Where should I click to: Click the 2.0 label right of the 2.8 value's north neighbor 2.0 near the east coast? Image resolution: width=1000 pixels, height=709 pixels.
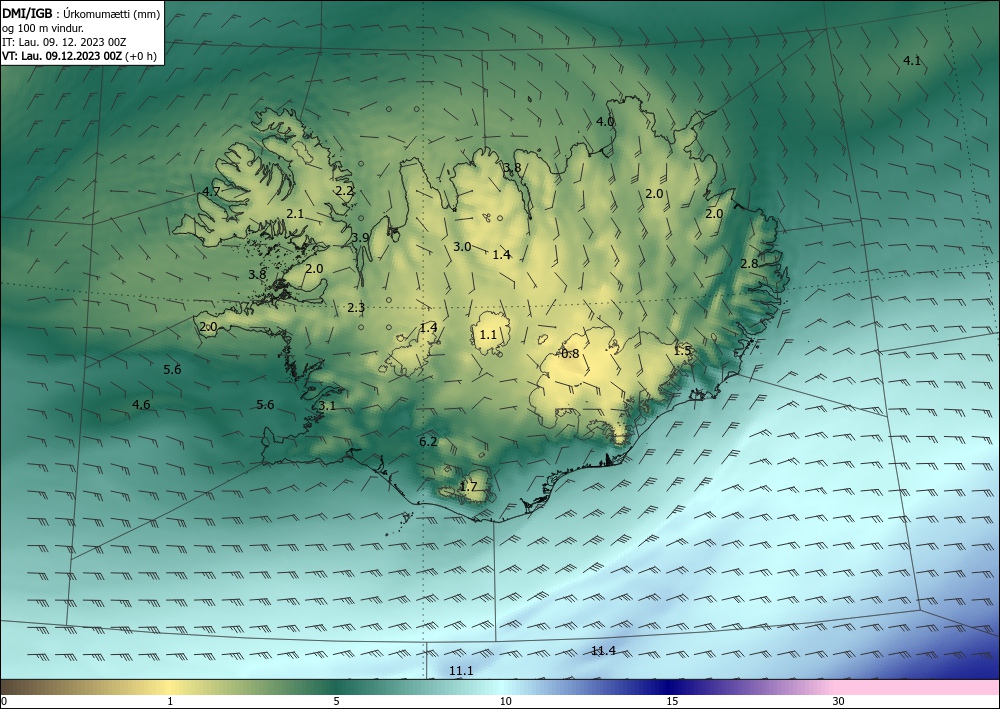tap(714, 214)
